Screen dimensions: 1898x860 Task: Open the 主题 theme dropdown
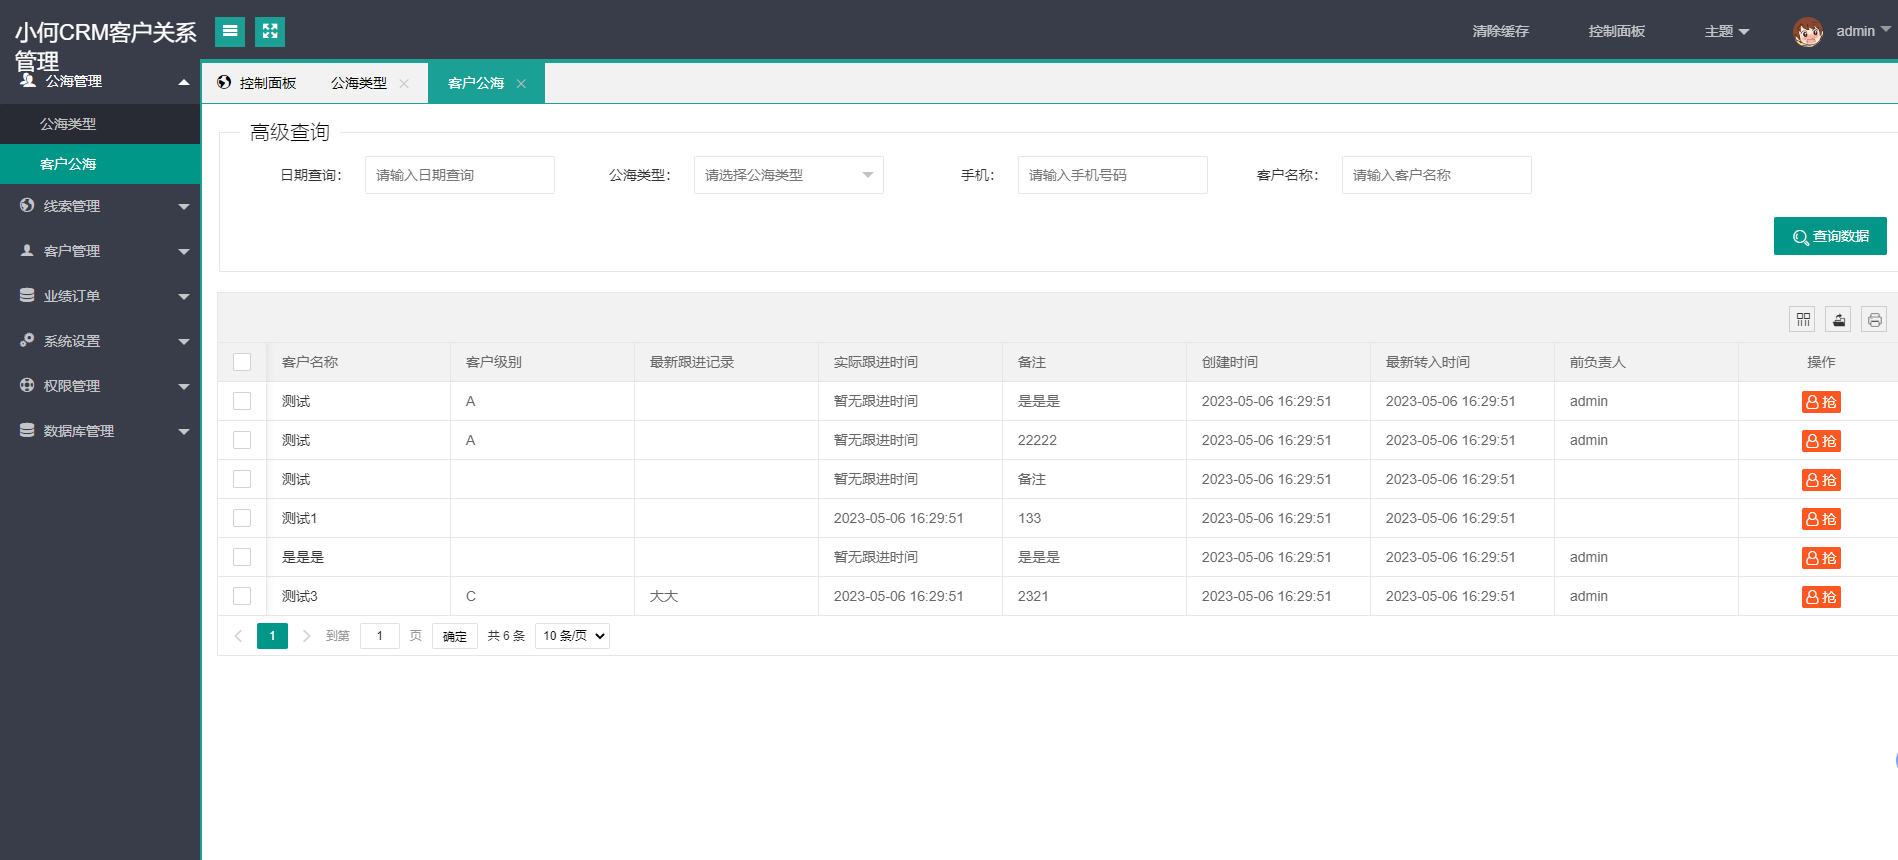[1727, 32]
